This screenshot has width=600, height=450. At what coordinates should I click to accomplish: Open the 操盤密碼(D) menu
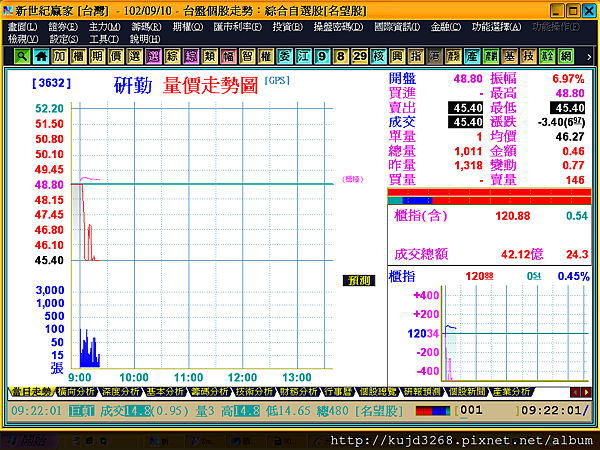click(x=338, y=27)
